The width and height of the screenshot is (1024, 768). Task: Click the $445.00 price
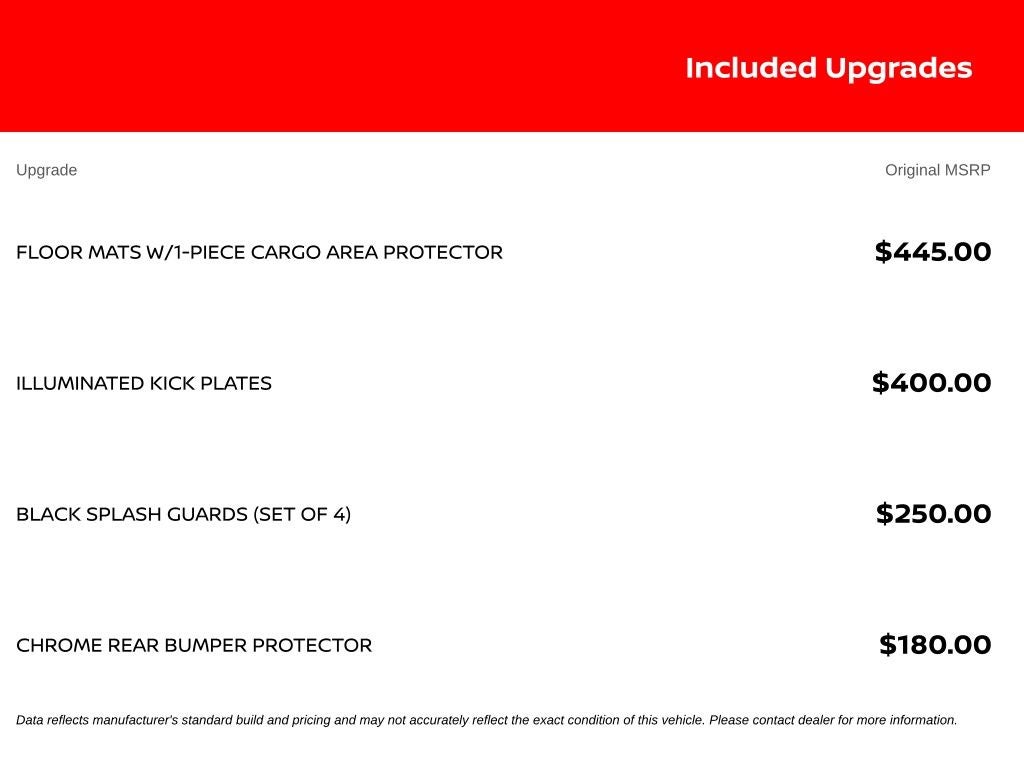[x=933, y=252]
